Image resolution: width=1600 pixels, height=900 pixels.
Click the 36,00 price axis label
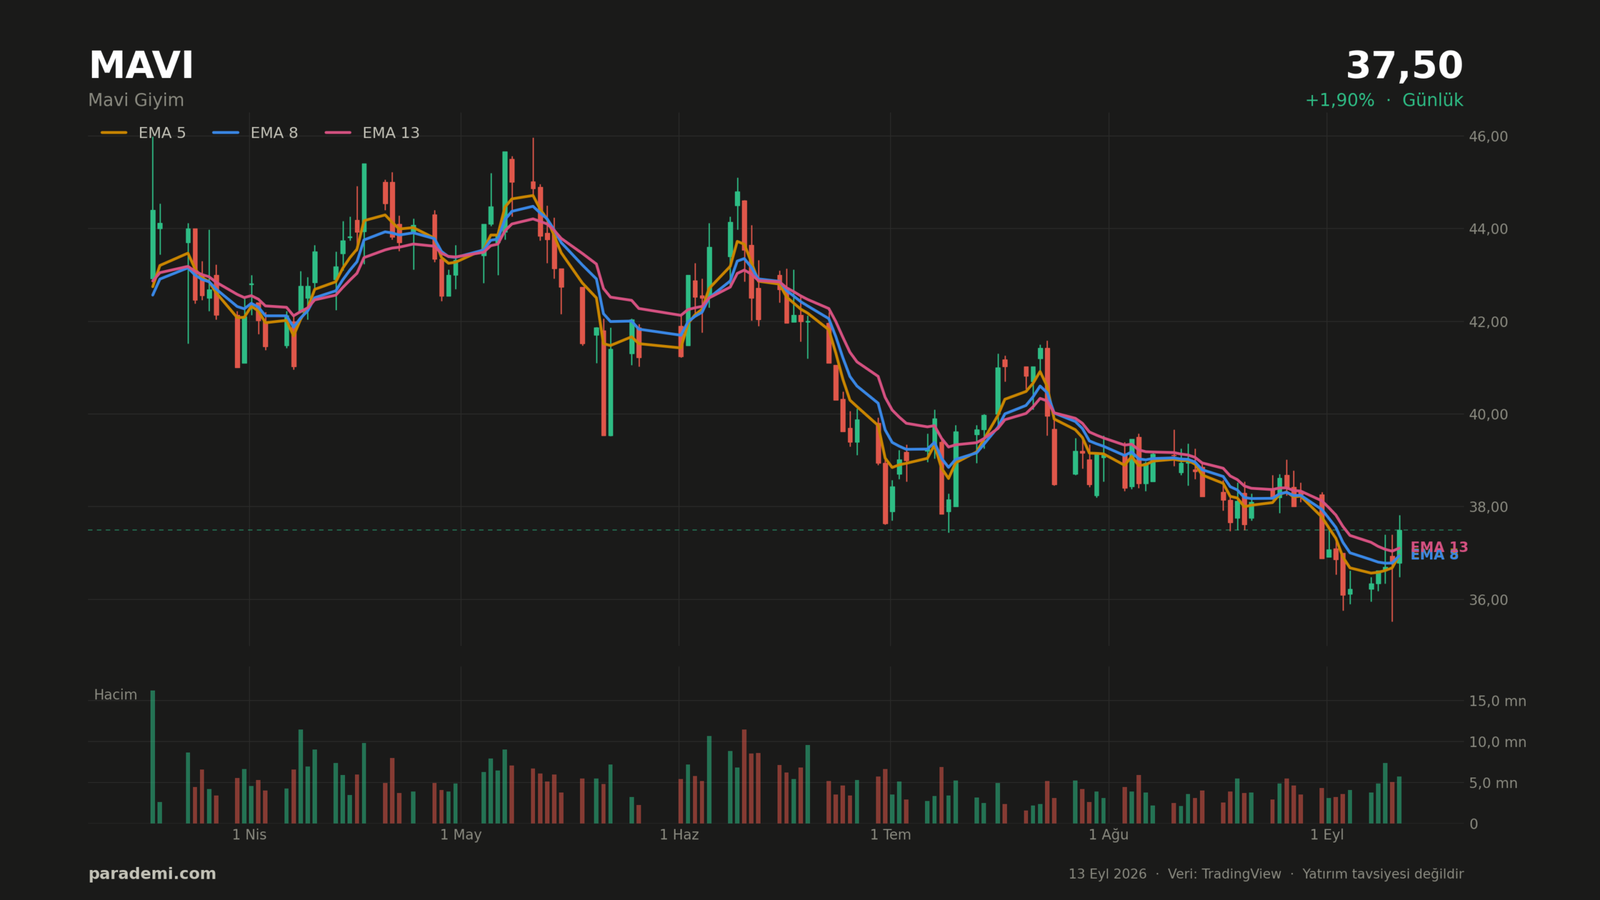(1488, 600)
